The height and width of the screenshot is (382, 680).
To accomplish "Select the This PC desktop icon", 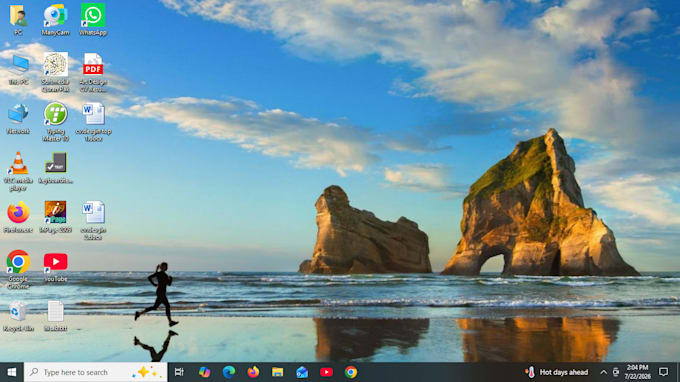I will [x=18, y=69].
